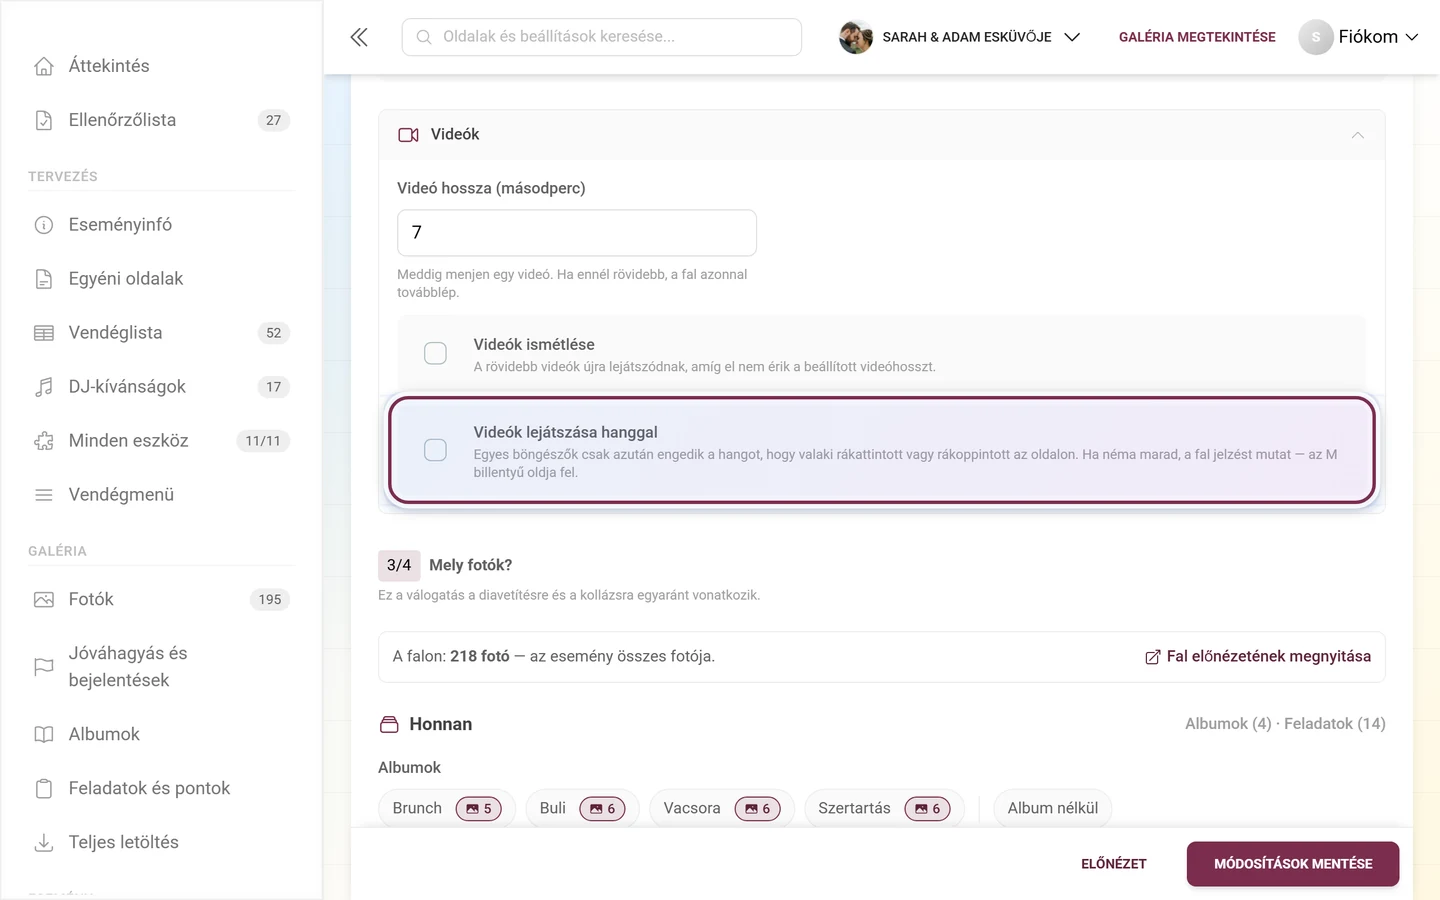Screen dimensions: 1440x900
Task: Click the Honnan album stack icon
Action: (x=389, y=724)
